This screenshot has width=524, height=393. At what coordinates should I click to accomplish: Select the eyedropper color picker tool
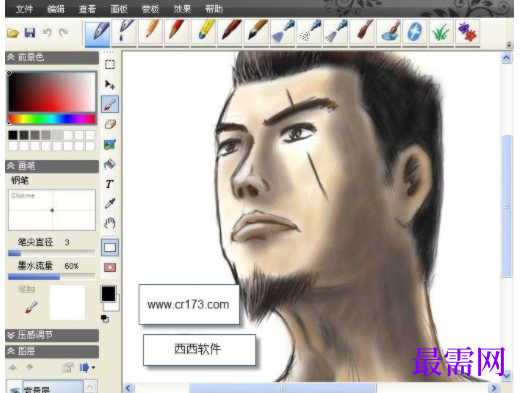point(110,203)
